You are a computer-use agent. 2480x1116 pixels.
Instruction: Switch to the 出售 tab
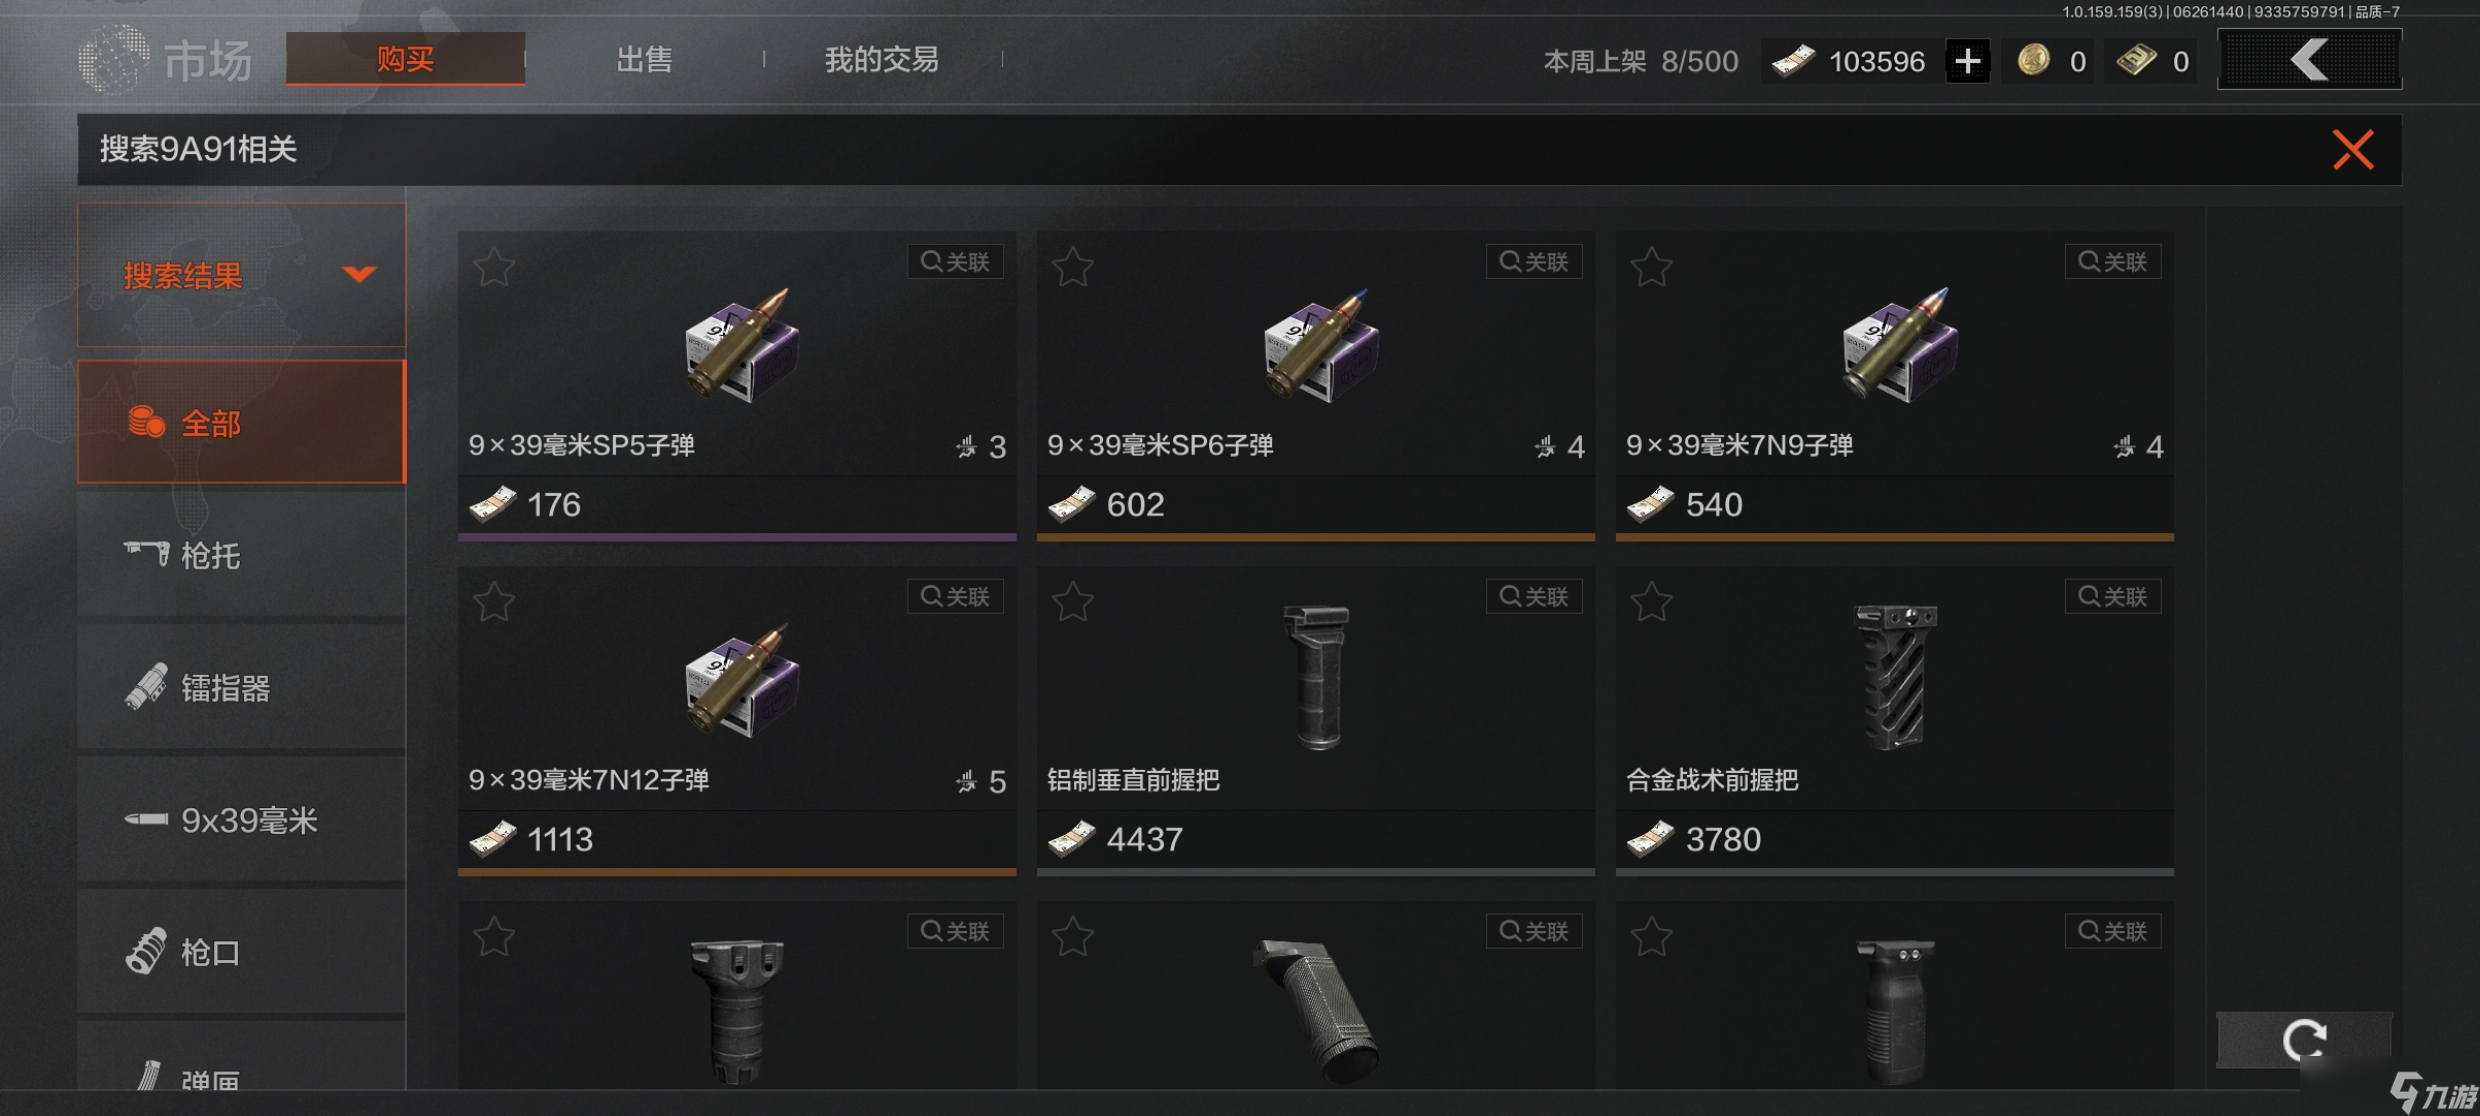[644, 60]
